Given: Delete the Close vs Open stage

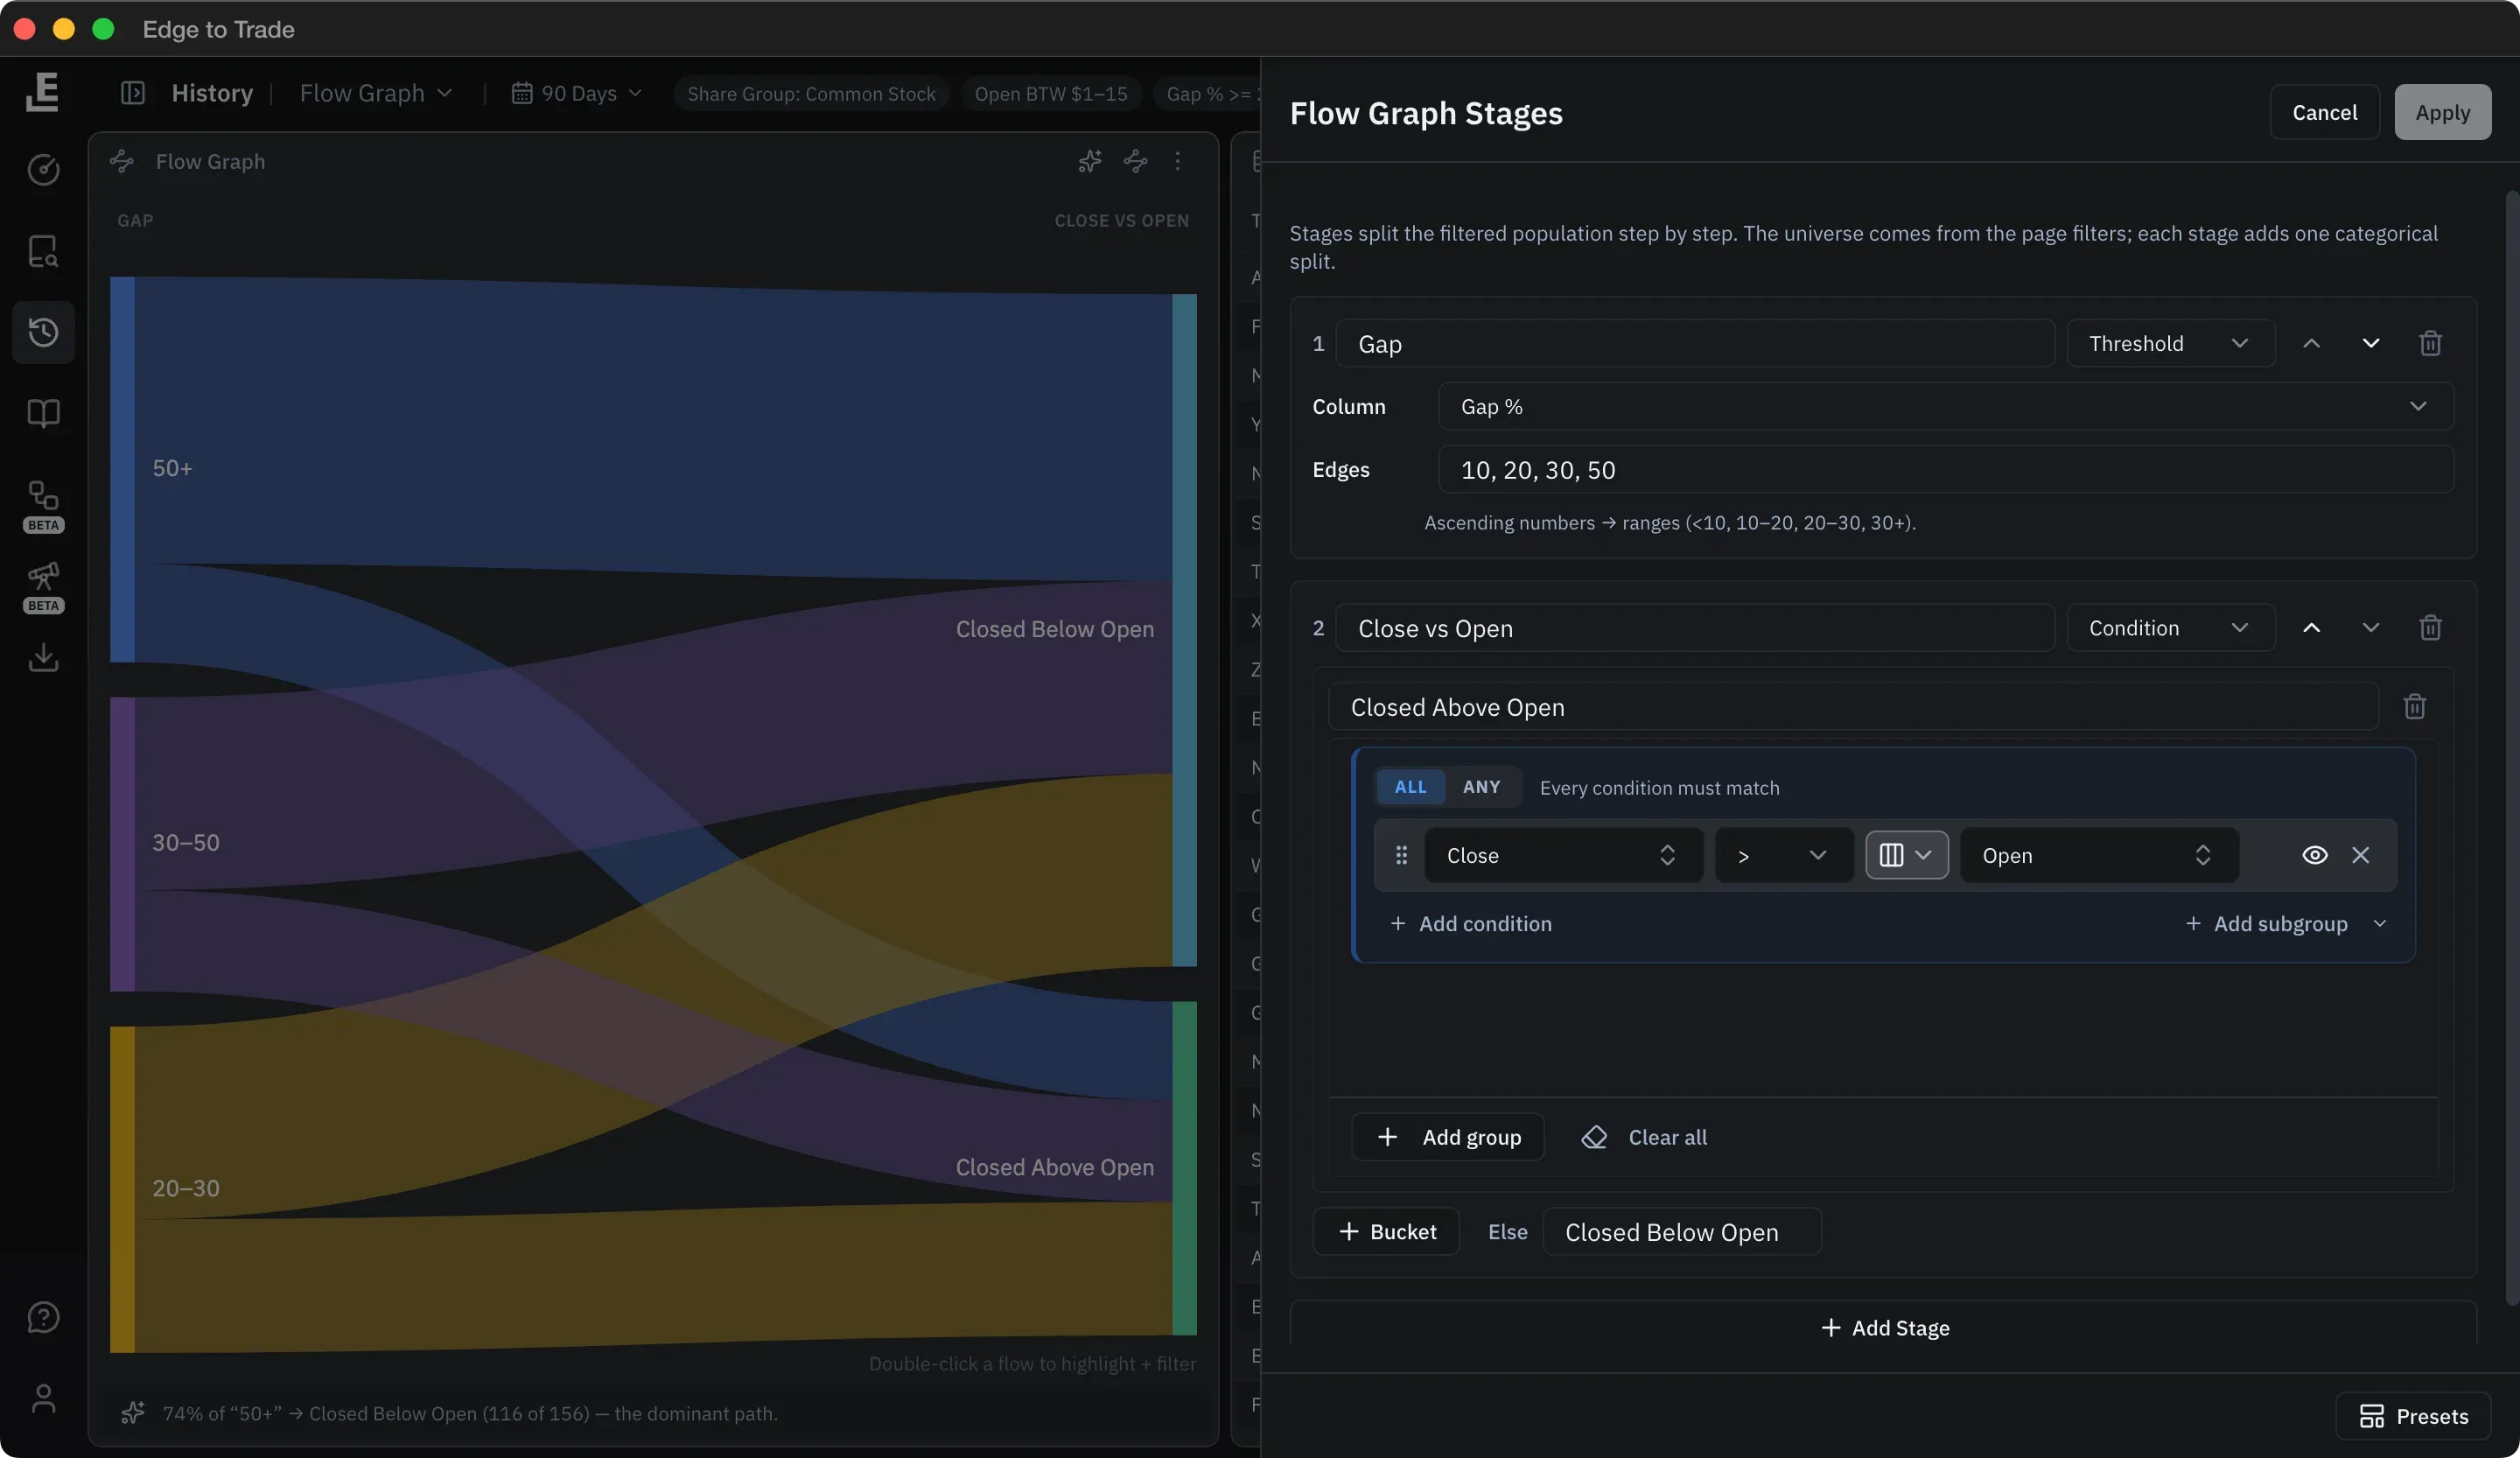Looking at the screenshot, I should point(2430,627).
